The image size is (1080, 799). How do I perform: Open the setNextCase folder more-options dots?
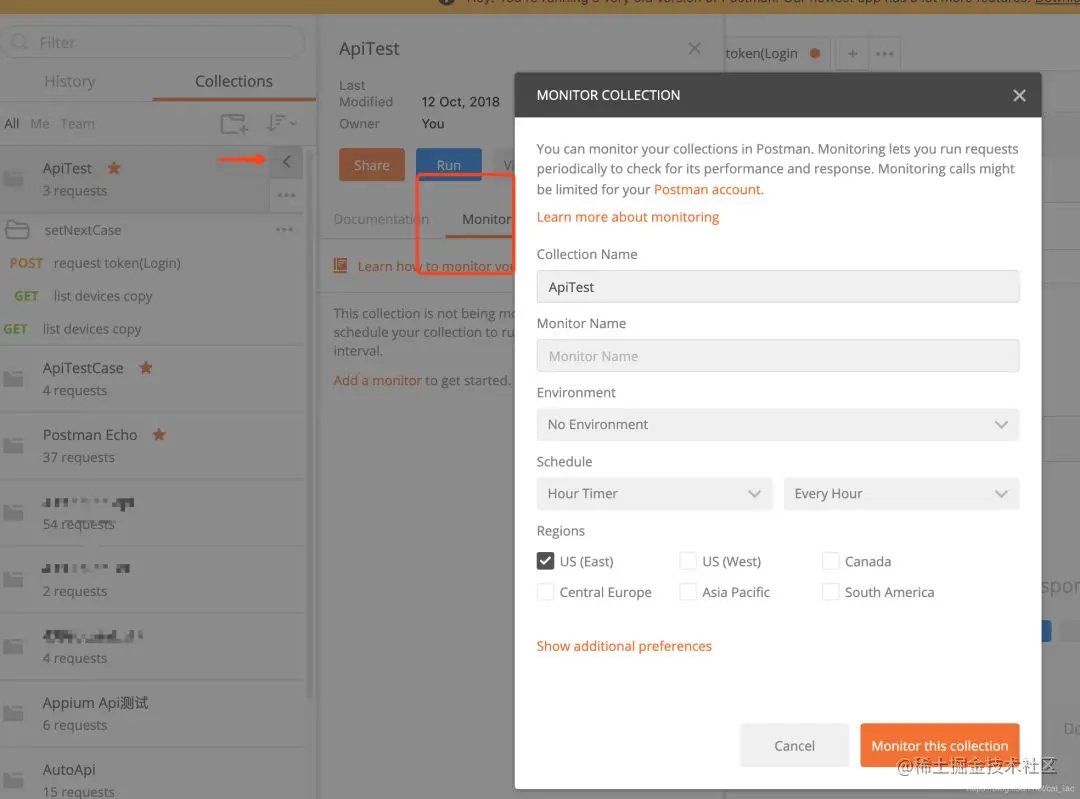click(x=284, y=229)
